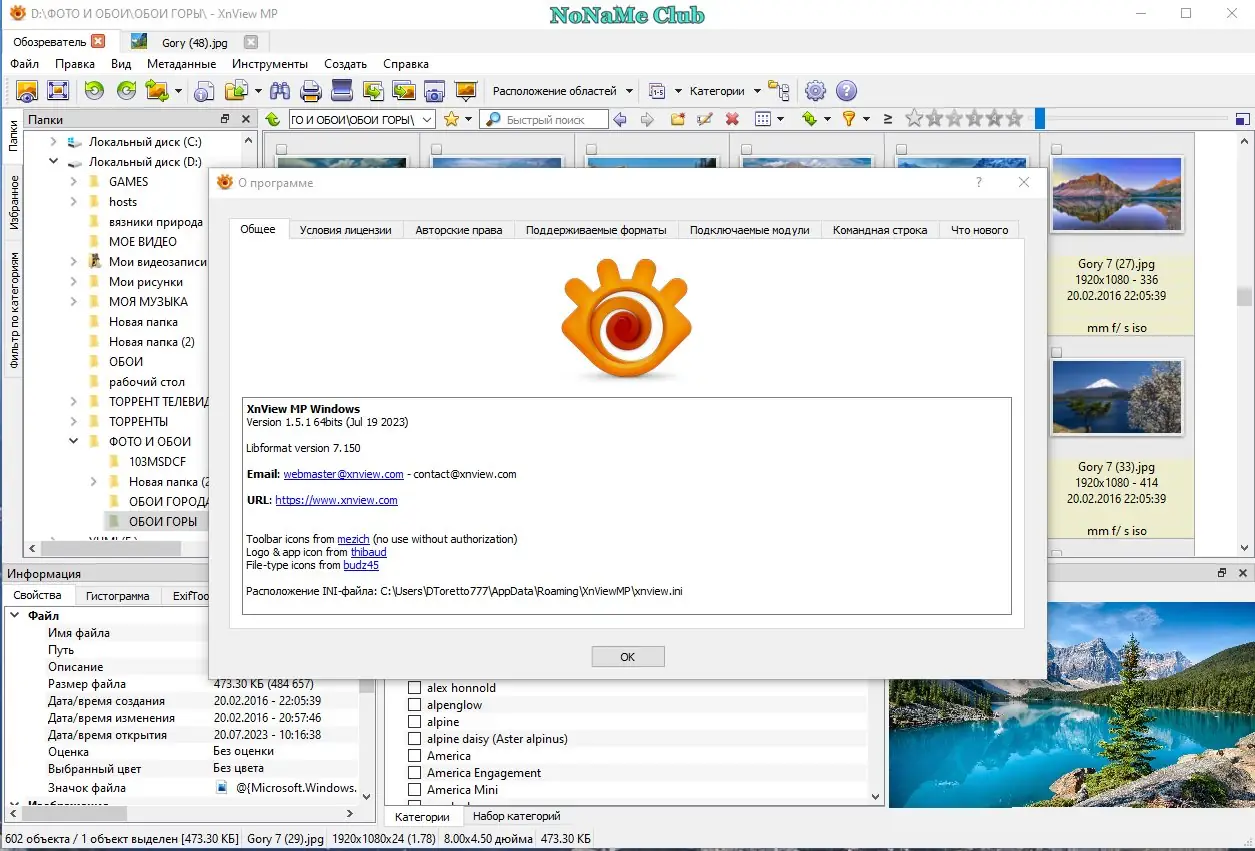Switch to the Что нового tab
This screenshot has width=1255, height=851.
point(978,230)
